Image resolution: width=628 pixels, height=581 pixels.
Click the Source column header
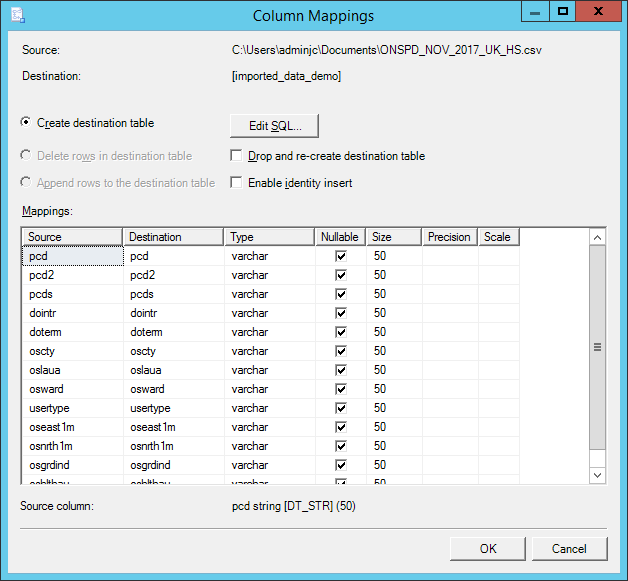pos(72,237)
